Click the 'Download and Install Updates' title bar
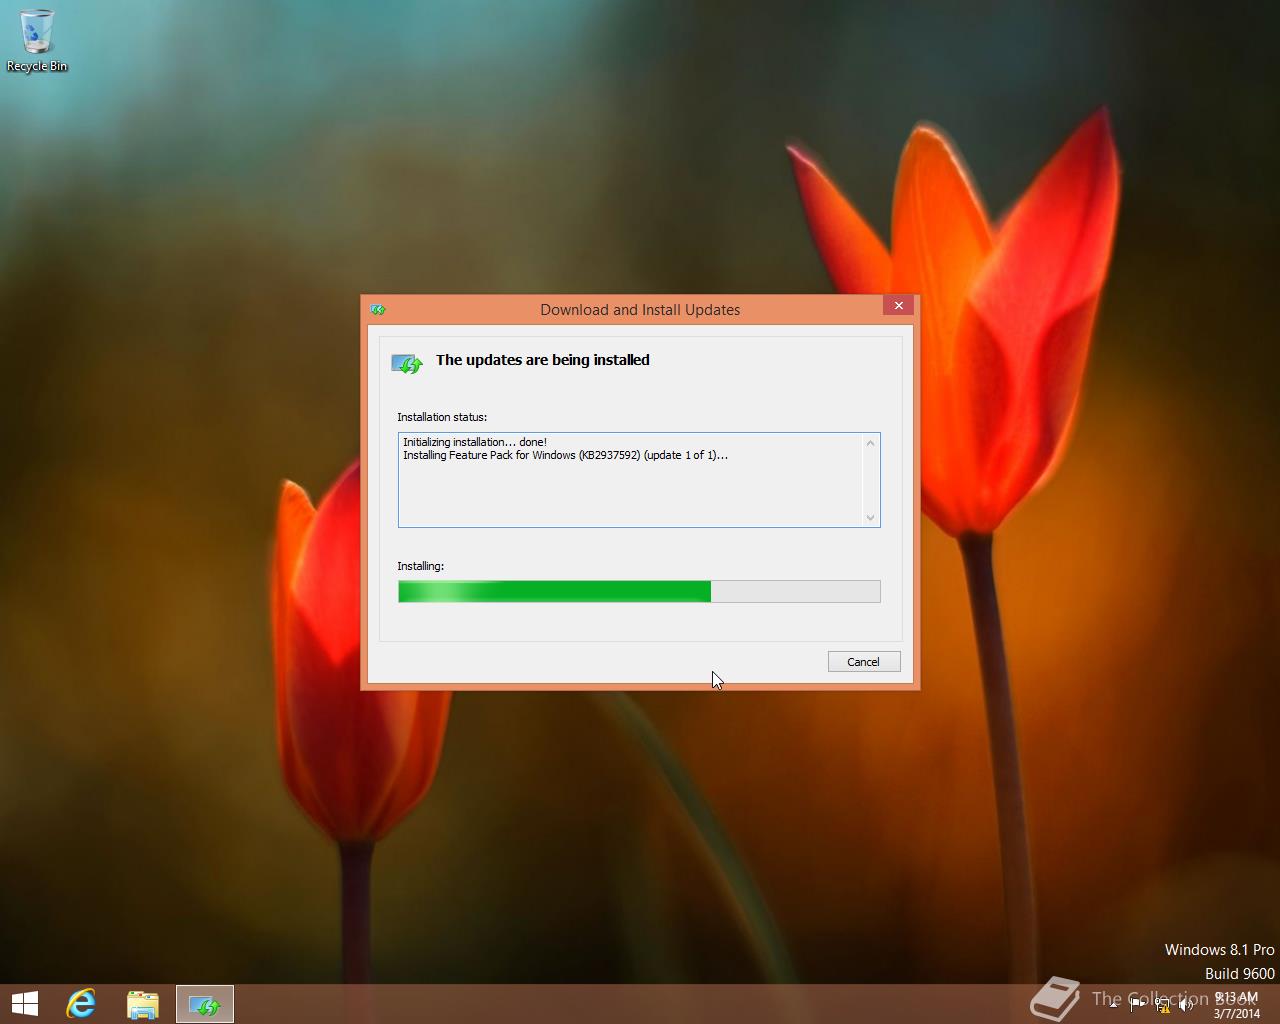1280x1024 pixels. click(x=640, y=310)
